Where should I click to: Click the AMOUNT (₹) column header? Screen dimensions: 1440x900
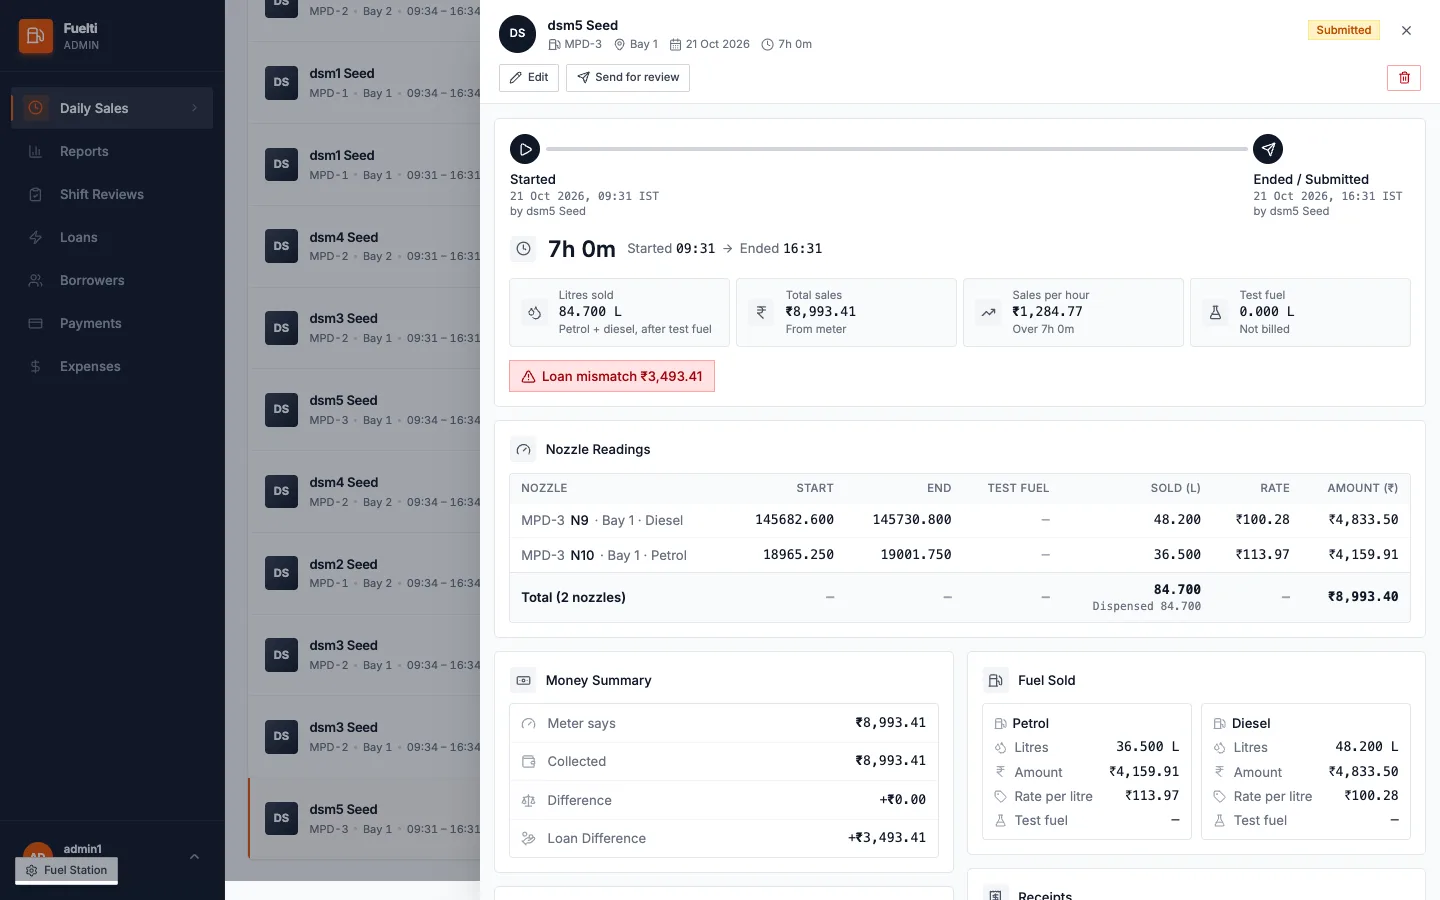1363,488
